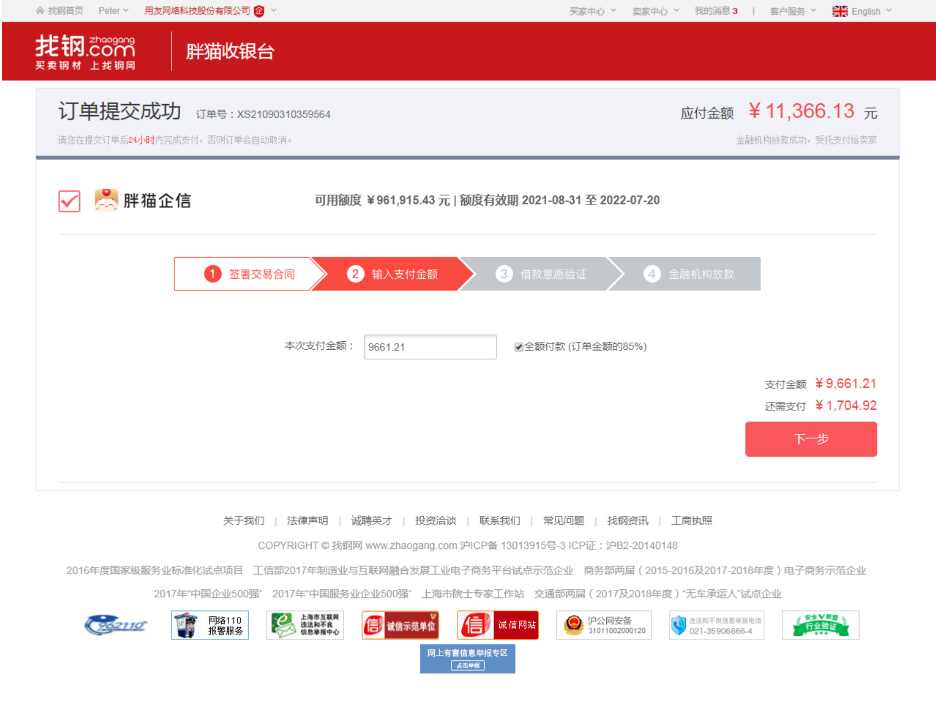Screen dimensions: 936x704
Task: Open the 联系我们 footer link
Action: coord(500,521)
